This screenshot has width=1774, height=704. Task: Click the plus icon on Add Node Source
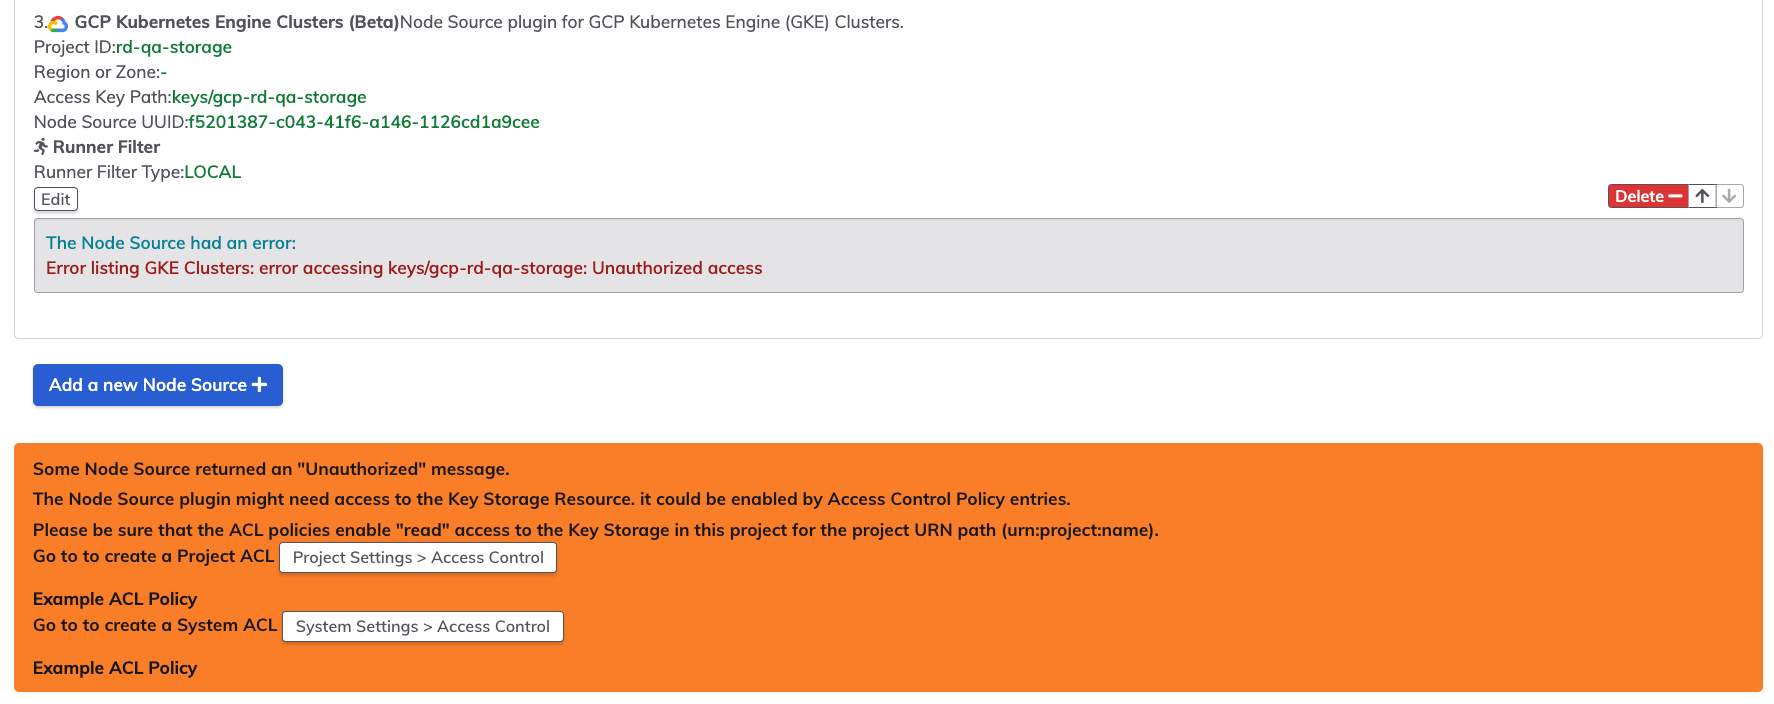(x=260, y=385)
